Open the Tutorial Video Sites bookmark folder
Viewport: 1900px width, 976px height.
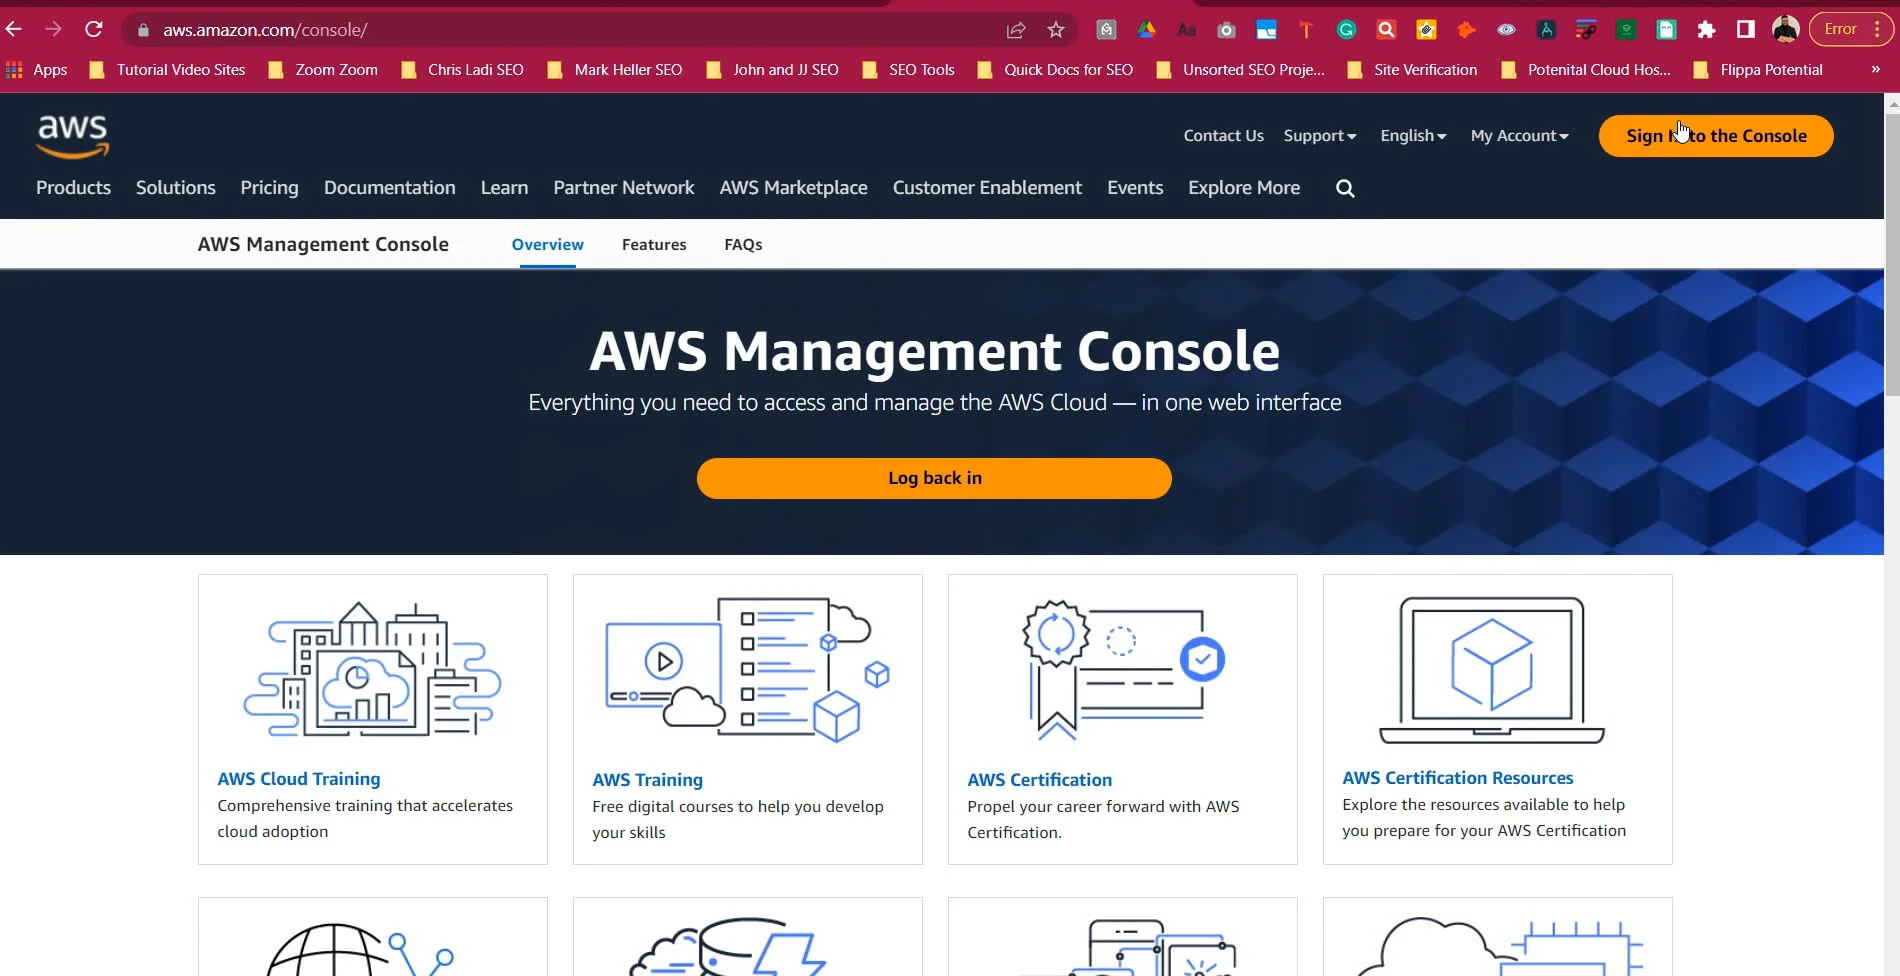(167, 70)
